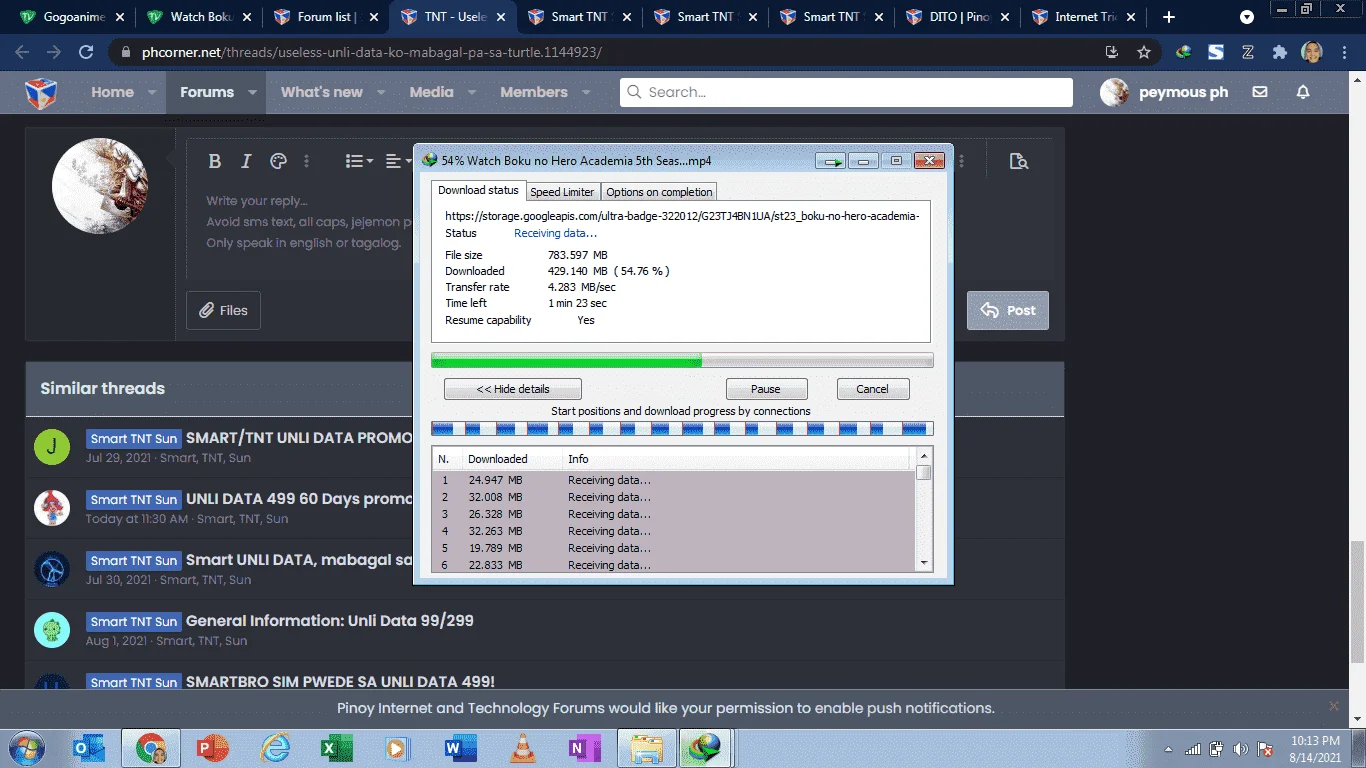The width and height of the screenshot is (1366, 768).
Task: Expand the Home menu dropdown arrow
Action: (x=152, y=92)
